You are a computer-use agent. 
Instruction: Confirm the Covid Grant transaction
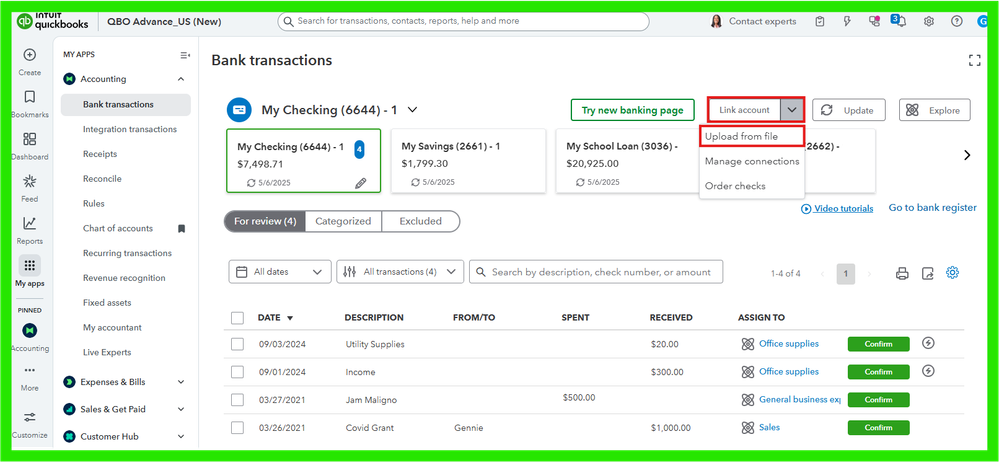[x=878, y=428]
